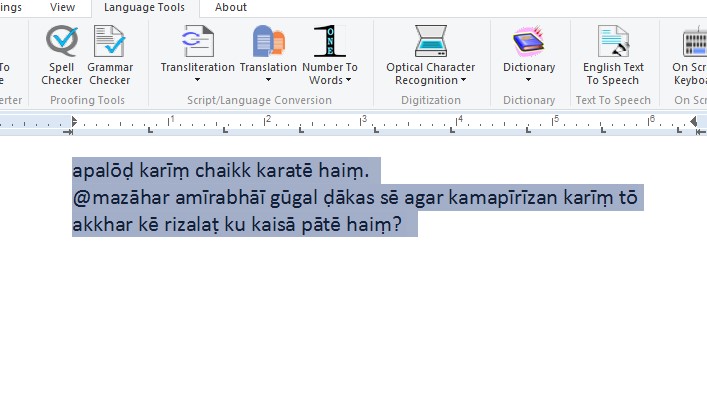Switch to the About tab

231,7
